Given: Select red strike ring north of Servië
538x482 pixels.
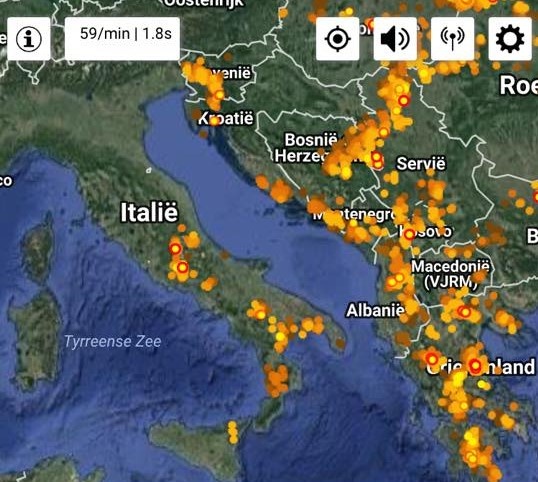Looking at the screenshot, I should coord(404,101).
